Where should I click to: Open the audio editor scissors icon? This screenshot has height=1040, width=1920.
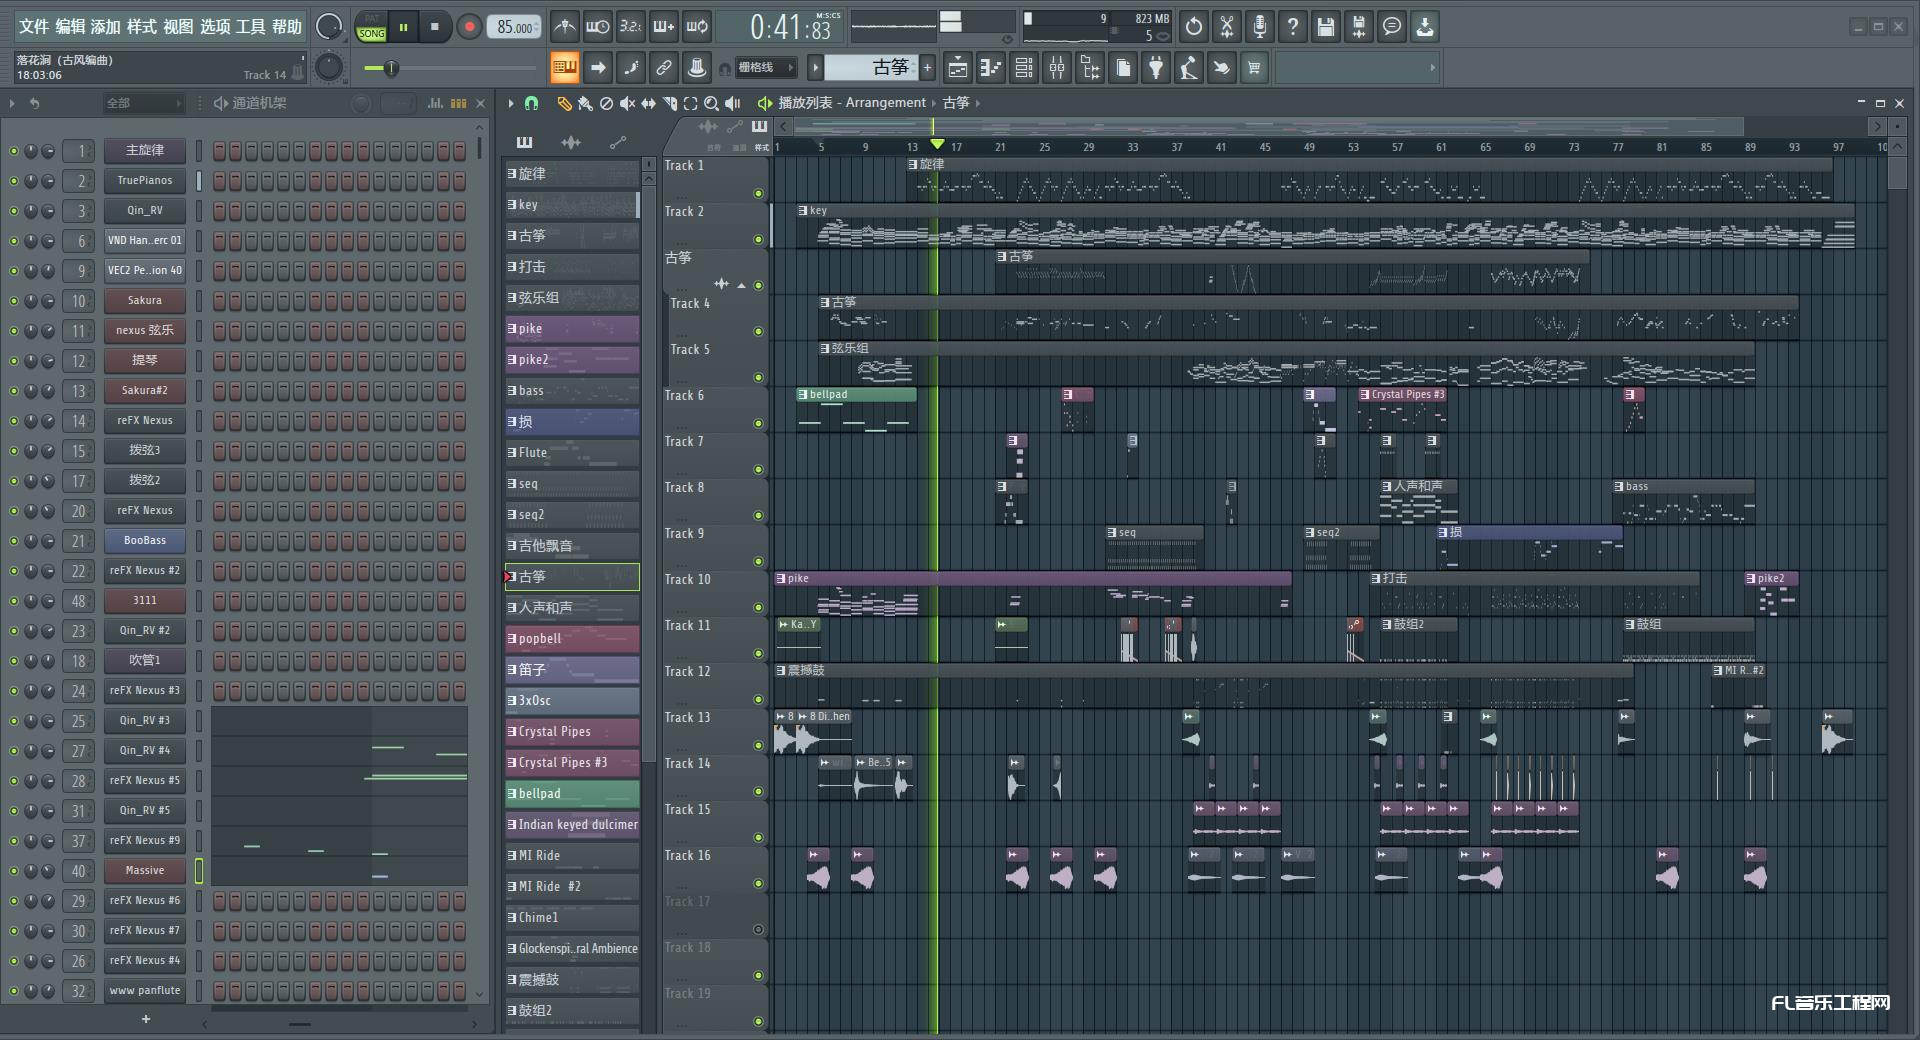click(1227, 27)
